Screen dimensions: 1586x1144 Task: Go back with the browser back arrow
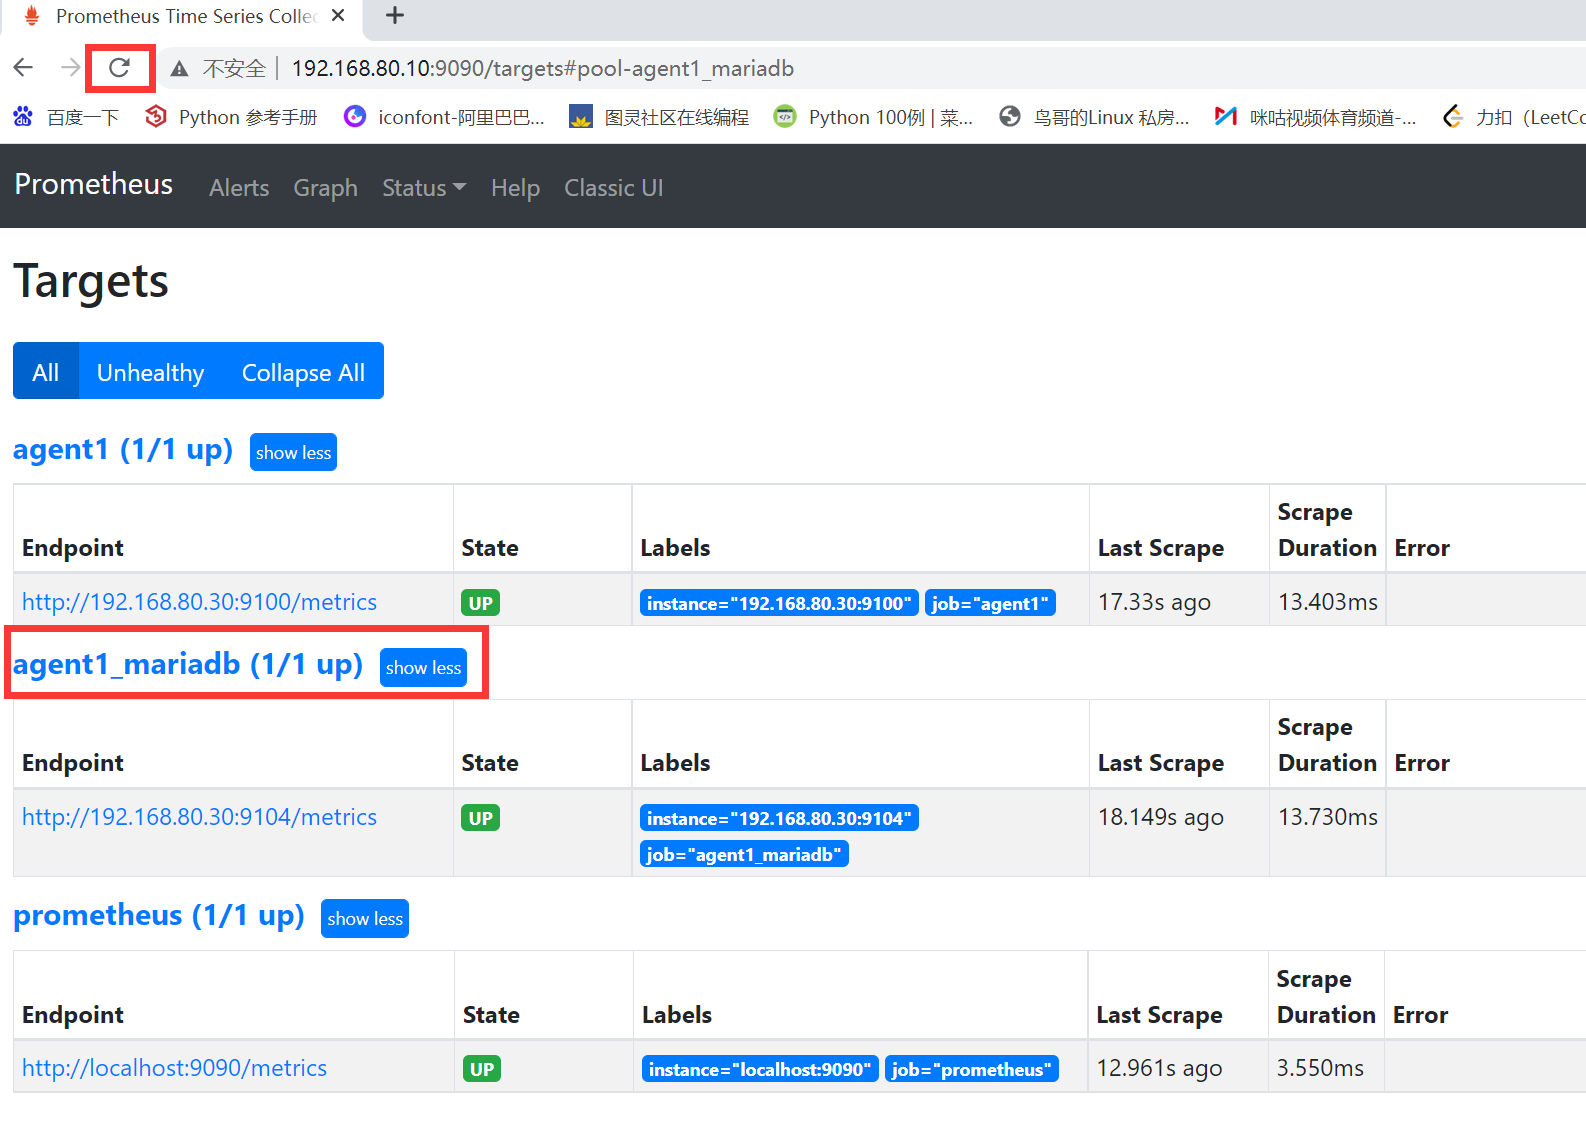click(x=24, y=68)
